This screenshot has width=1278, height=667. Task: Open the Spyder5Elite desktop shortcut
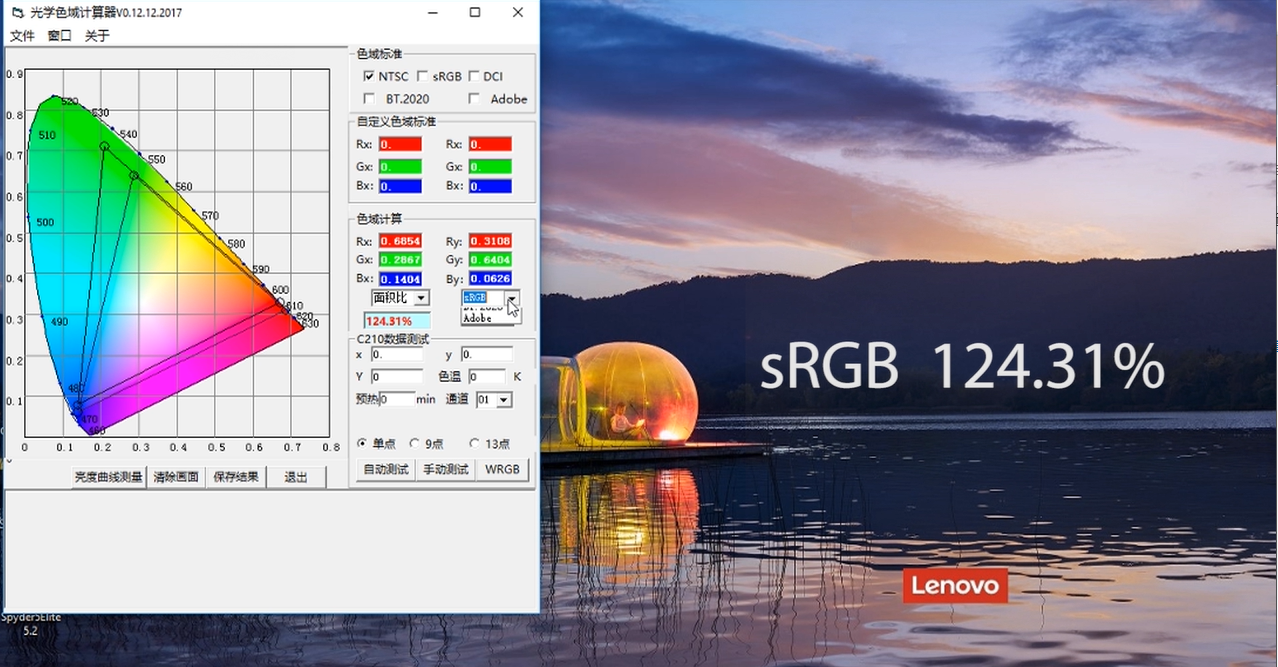30,623
